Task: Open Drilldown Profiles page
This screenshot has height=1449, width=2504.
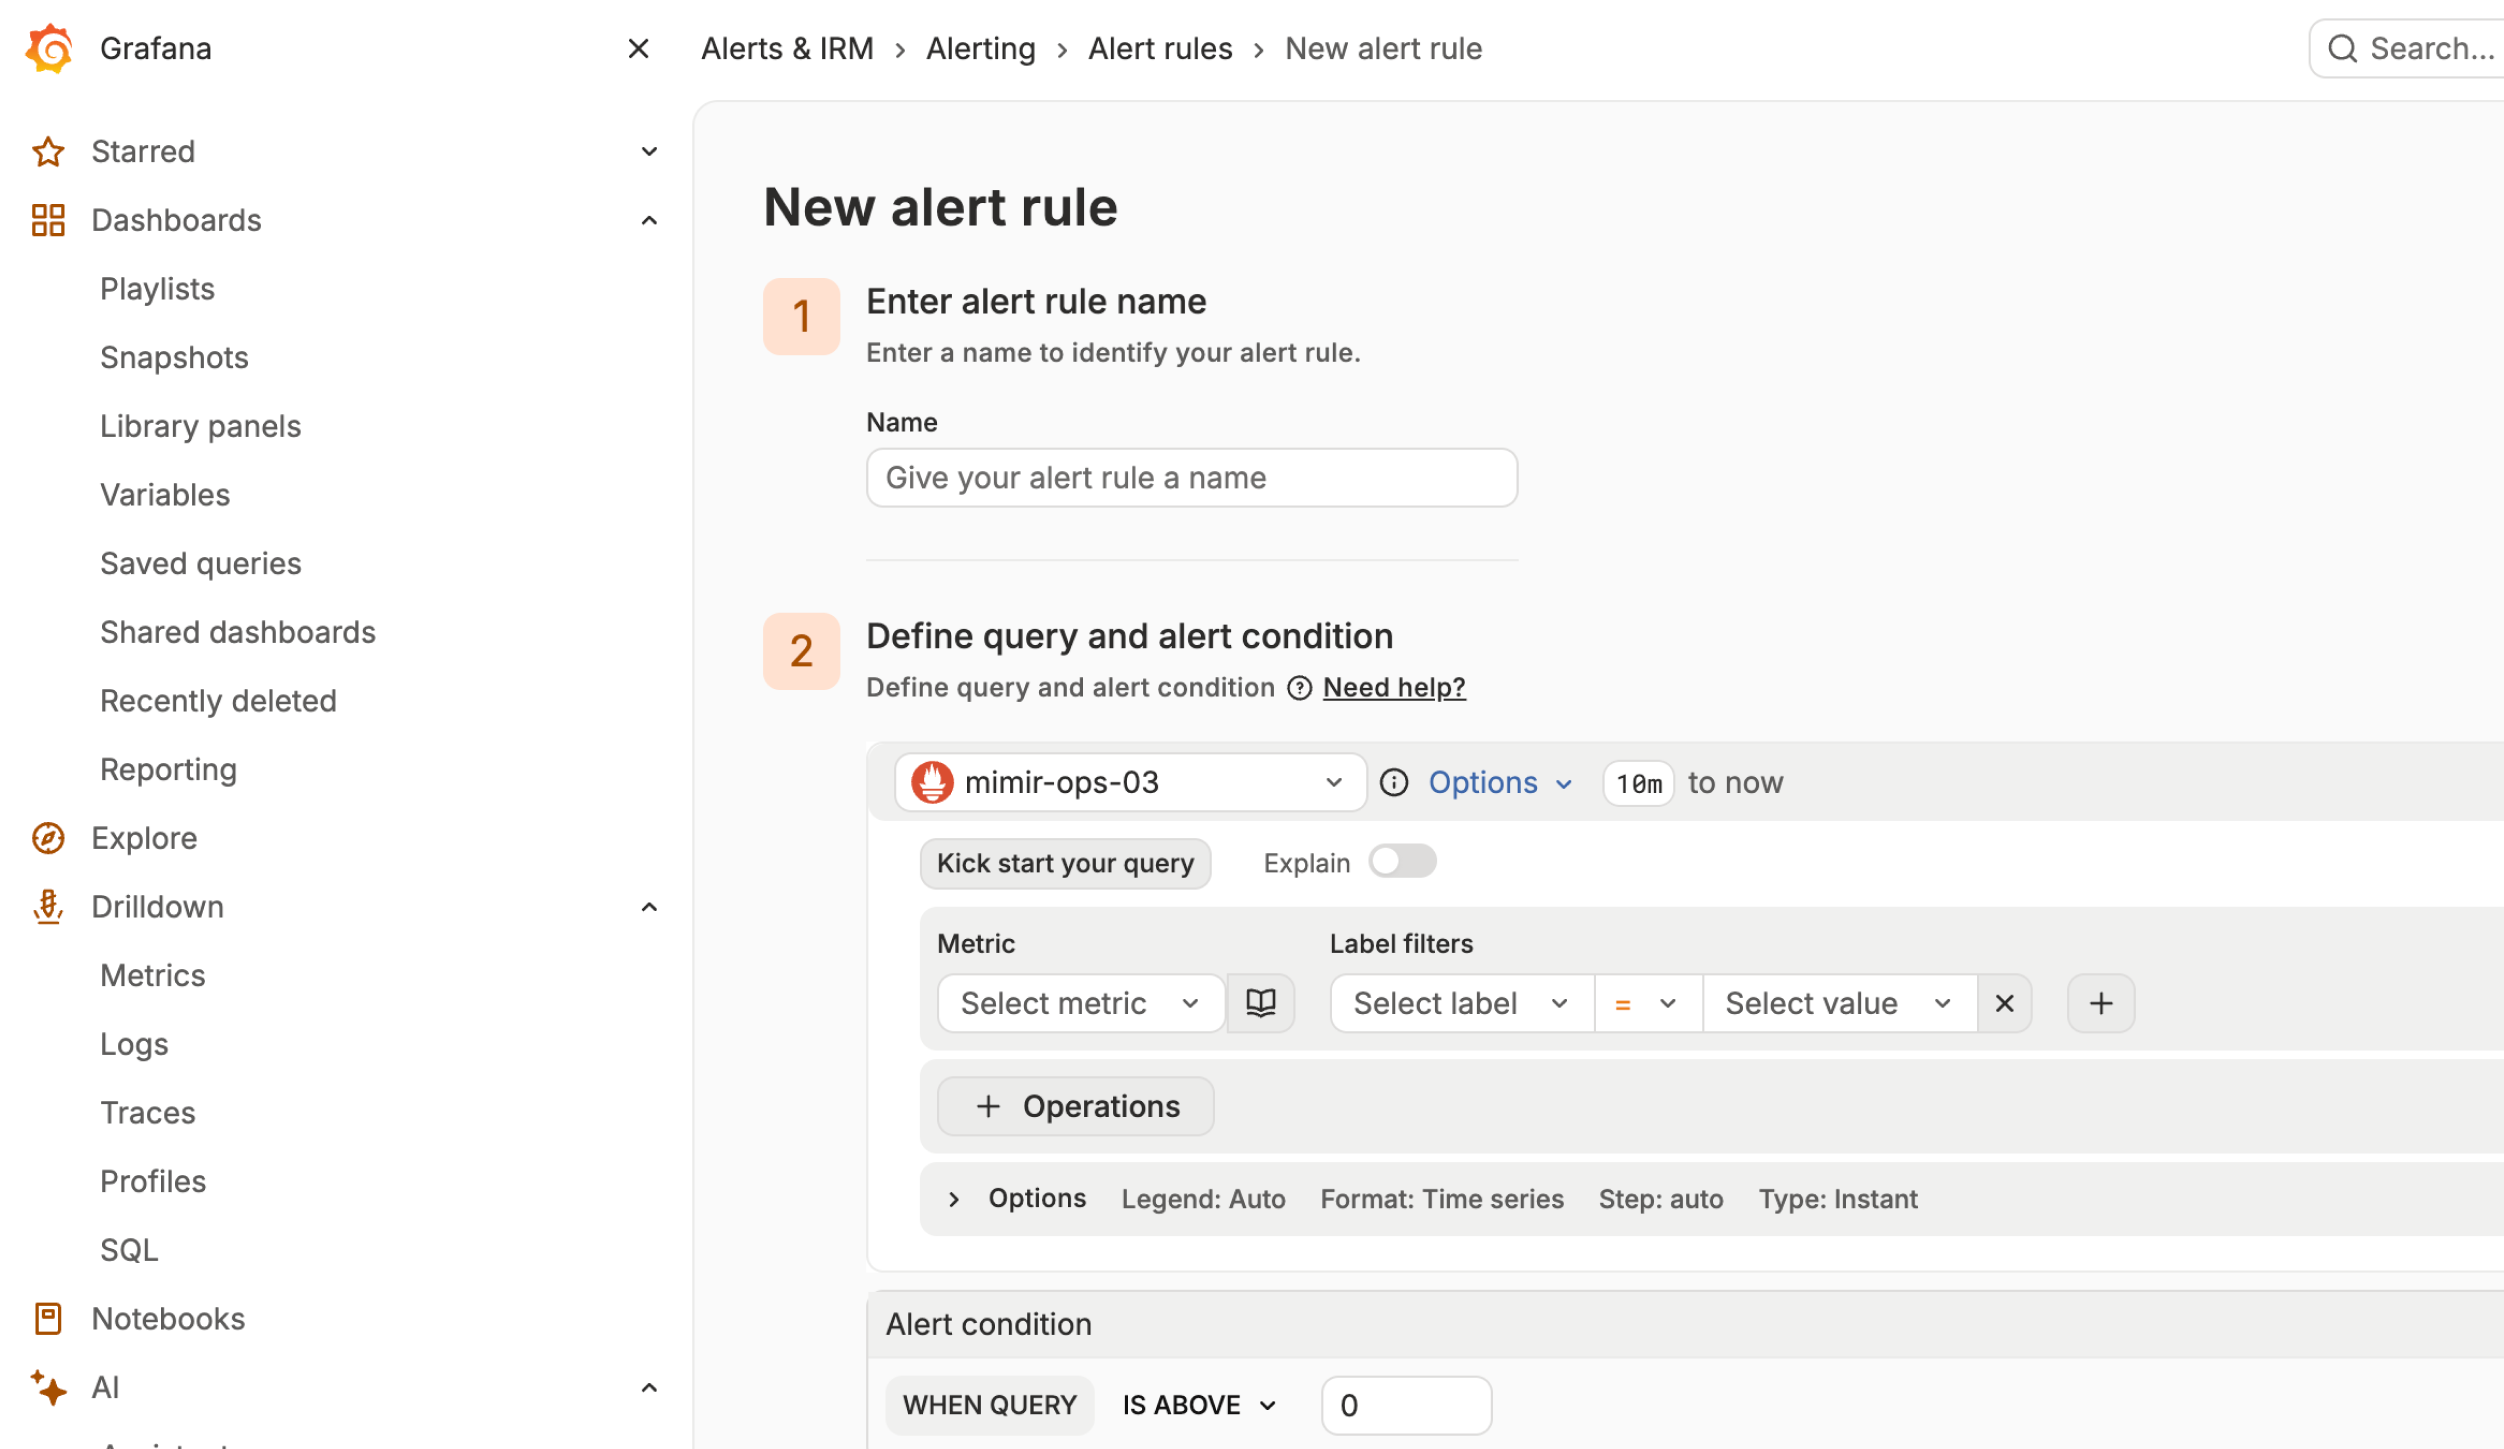Action: point(153,1181)
